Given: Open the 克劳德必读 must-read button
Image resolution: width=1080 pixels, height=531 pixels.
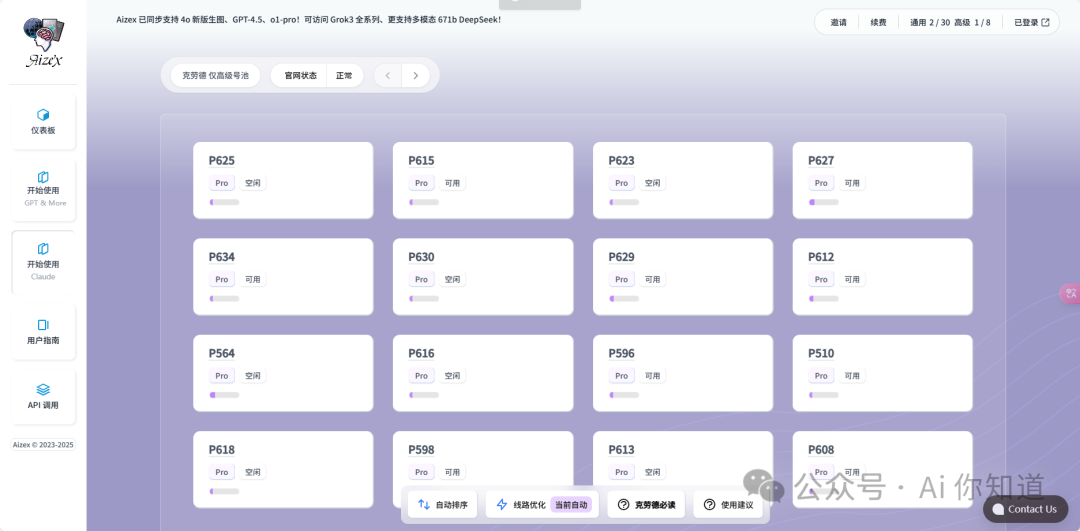Looking at the screenshot, I should [646, 505].
